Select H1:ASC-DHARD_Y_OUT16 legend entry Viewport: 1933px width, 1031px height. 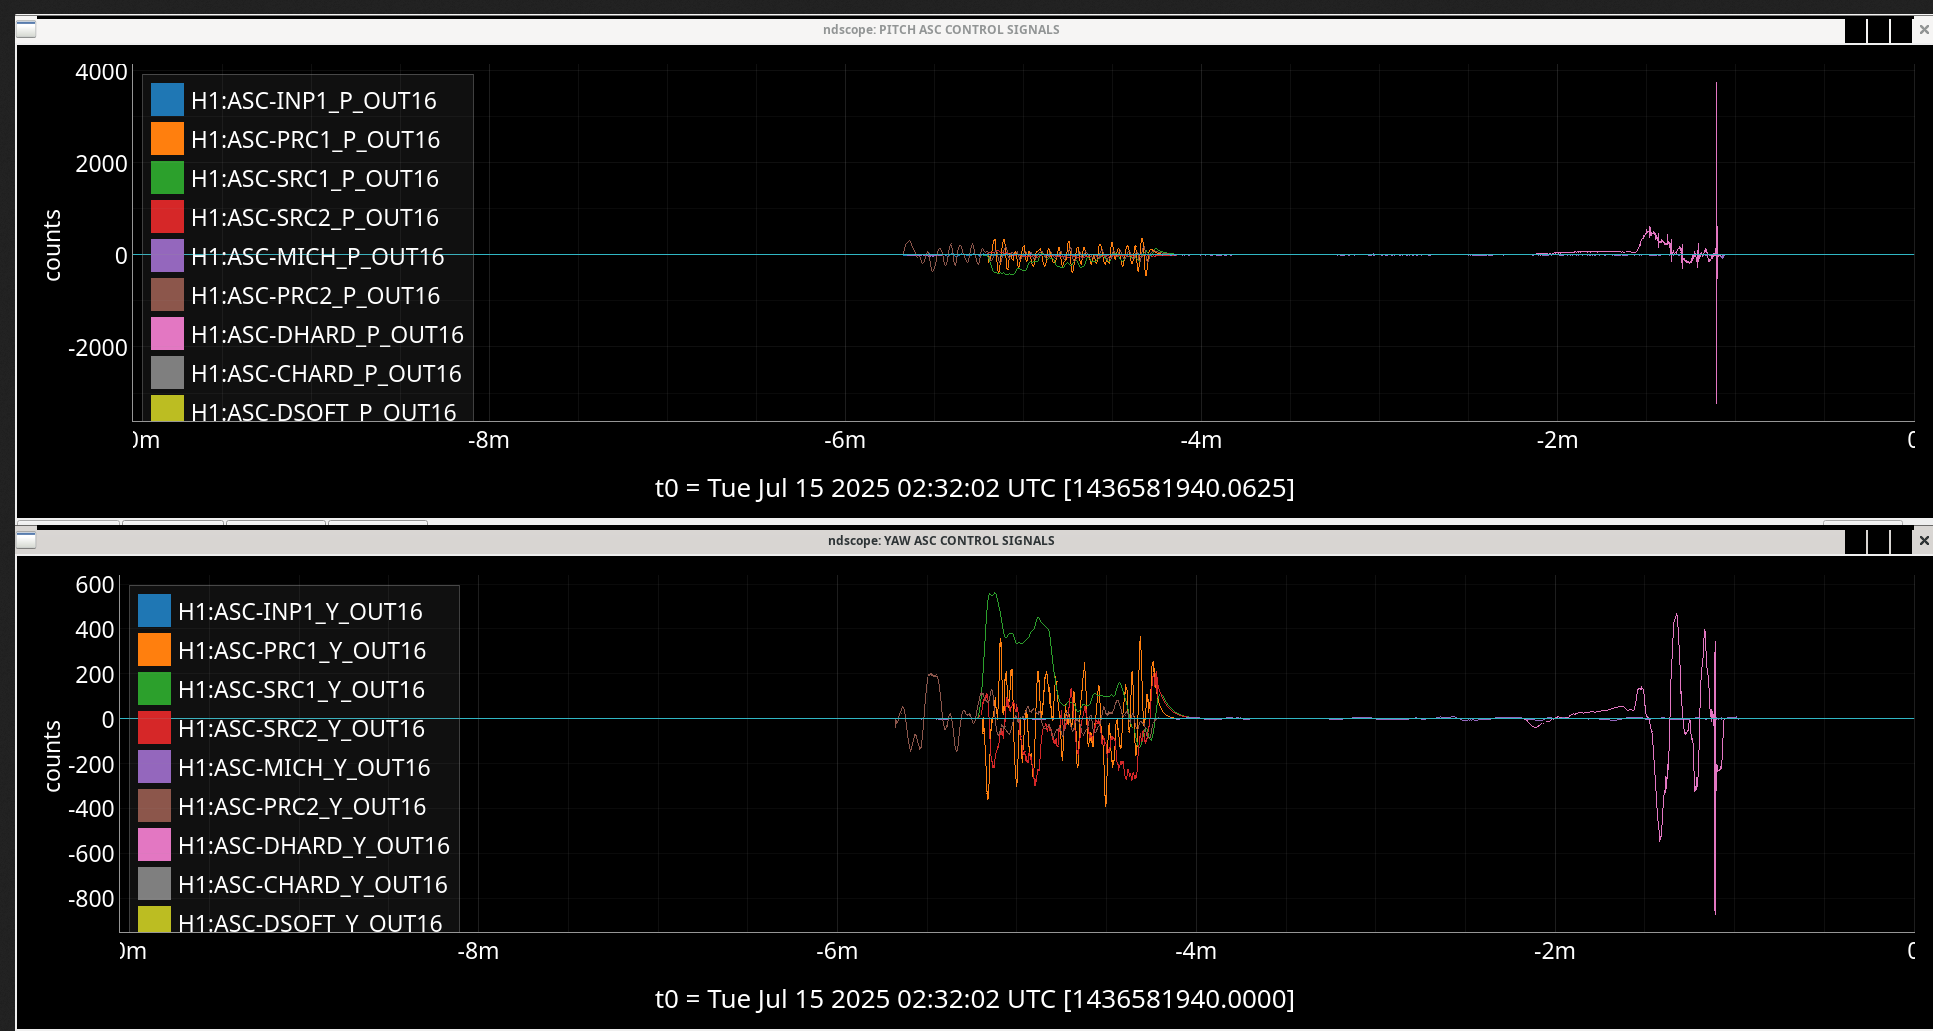tap(314, 846)
